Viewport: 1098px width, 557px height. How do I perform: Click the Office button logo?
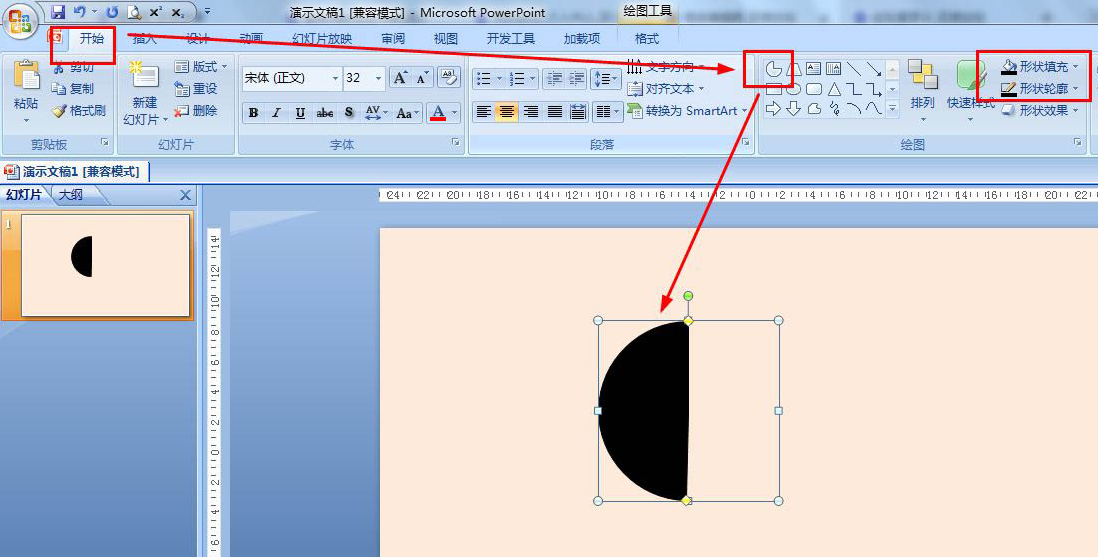click(20, 21)
